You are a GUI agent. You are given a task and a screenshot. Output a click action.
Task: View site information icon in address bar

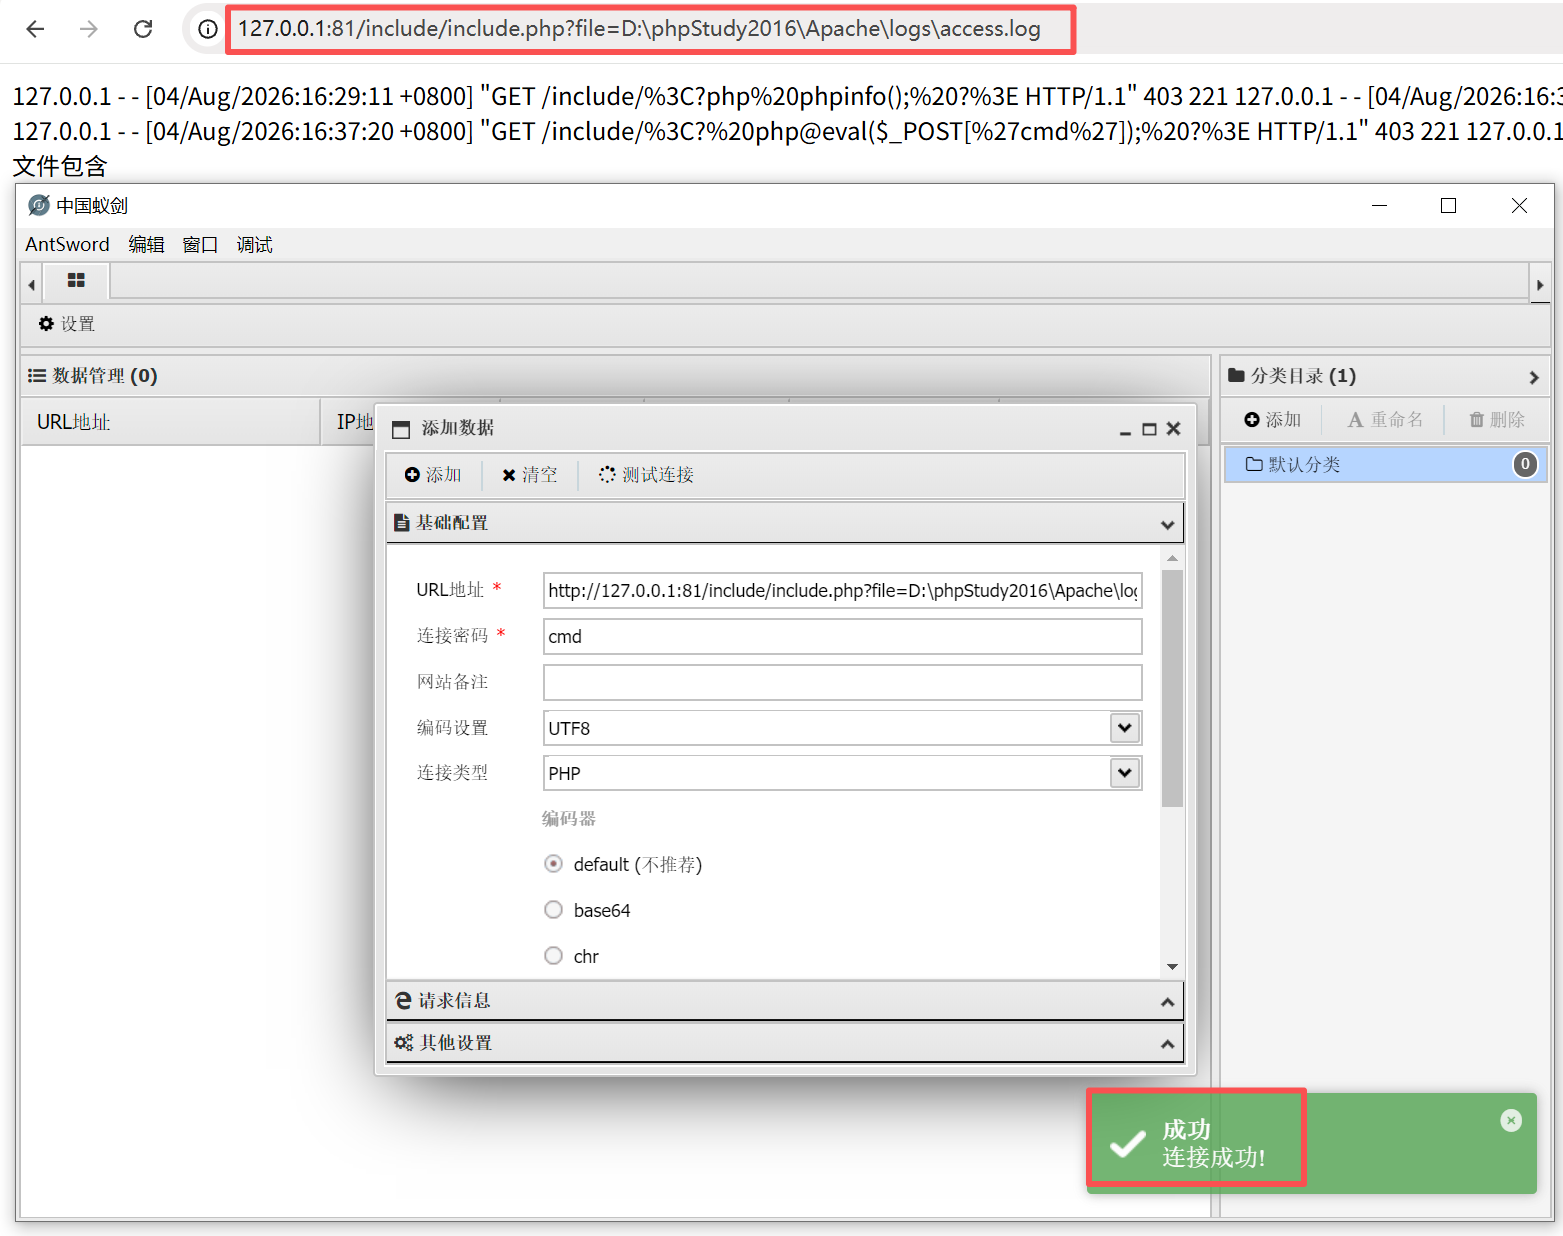point(207,29)
